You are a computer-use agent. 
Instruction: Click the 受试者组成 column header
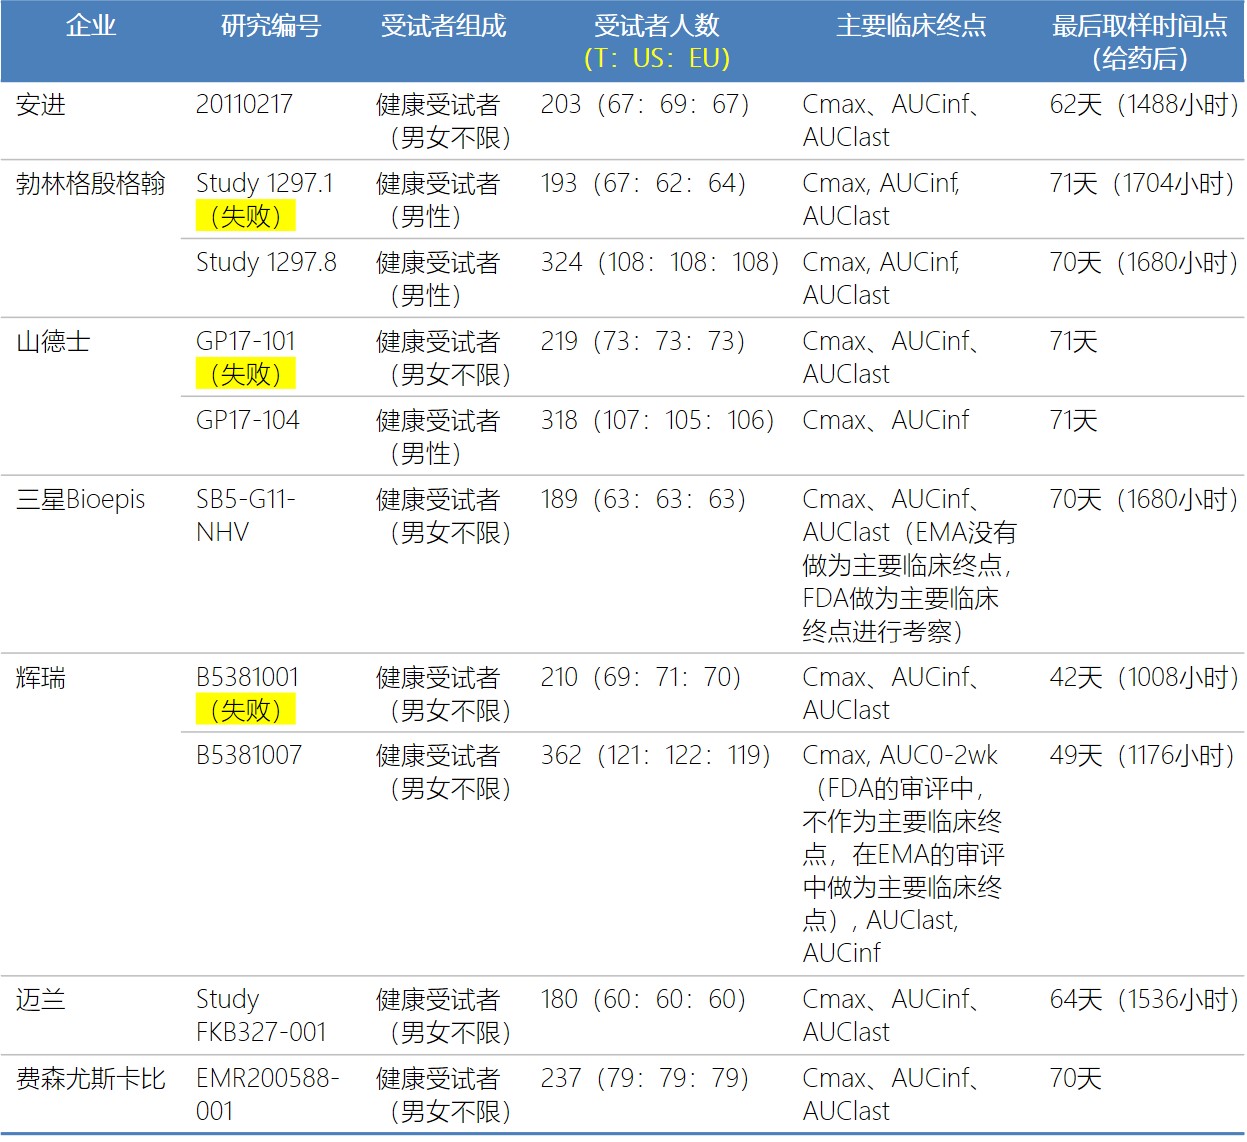(443, 26)
